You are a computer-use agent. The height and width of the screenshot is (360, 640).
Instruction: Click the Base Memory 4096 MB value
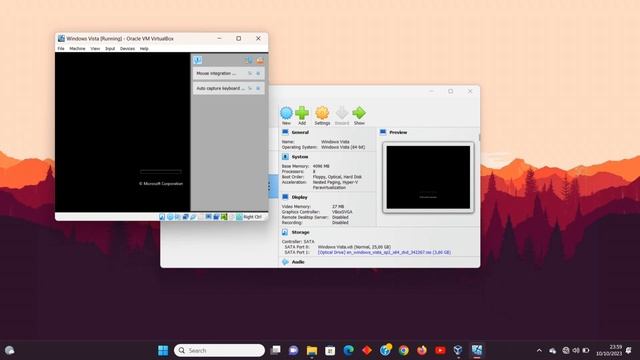tap(321, 166)
